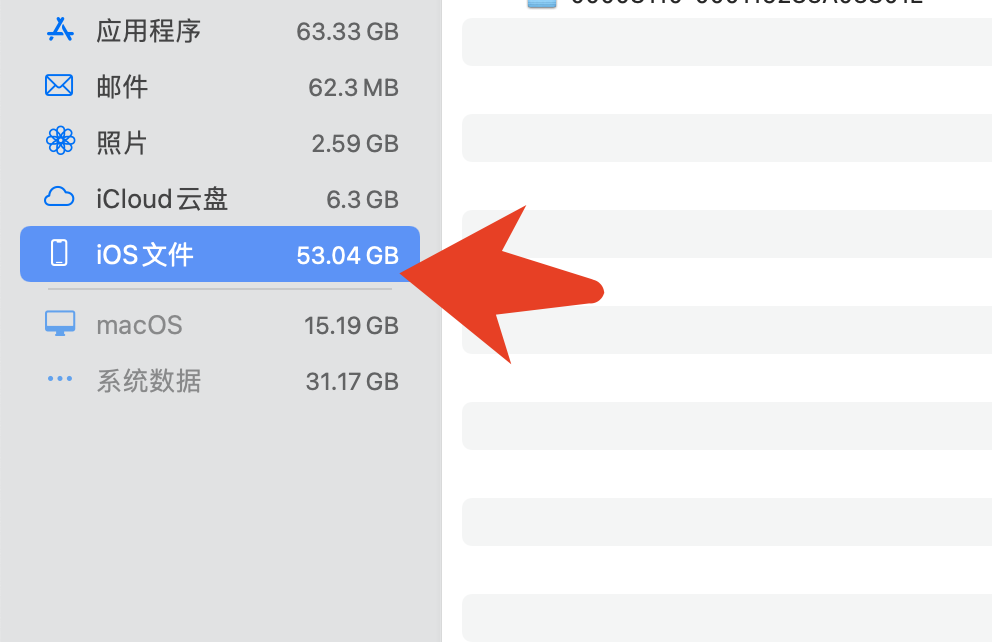This screenshot has width=992, height=642.
Task: Open the iCloud云盘 category
Action: coord(162,199)
